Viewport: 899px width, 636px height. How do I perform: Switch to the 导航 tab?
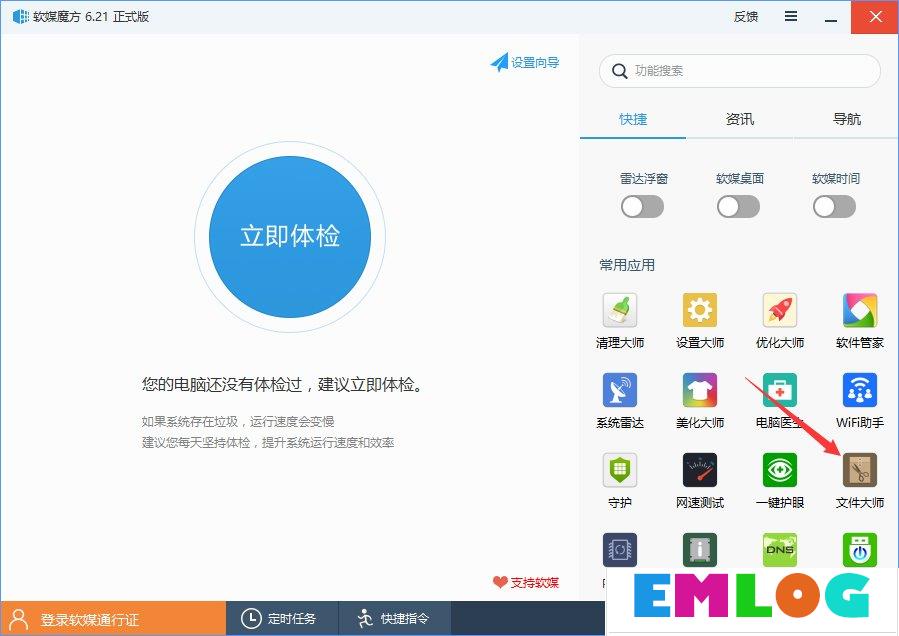[845, 119]
